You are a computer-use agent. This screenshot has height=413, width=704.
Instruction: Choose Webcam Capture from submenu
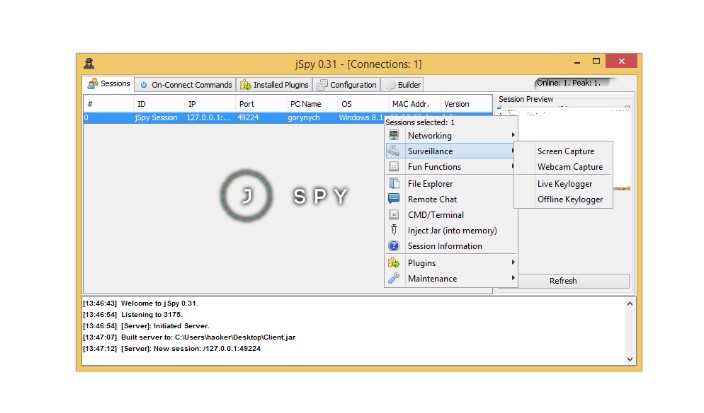coord(563,167)
